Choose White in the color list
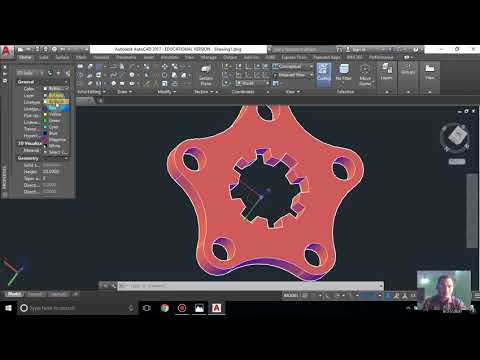 (56, 146)
